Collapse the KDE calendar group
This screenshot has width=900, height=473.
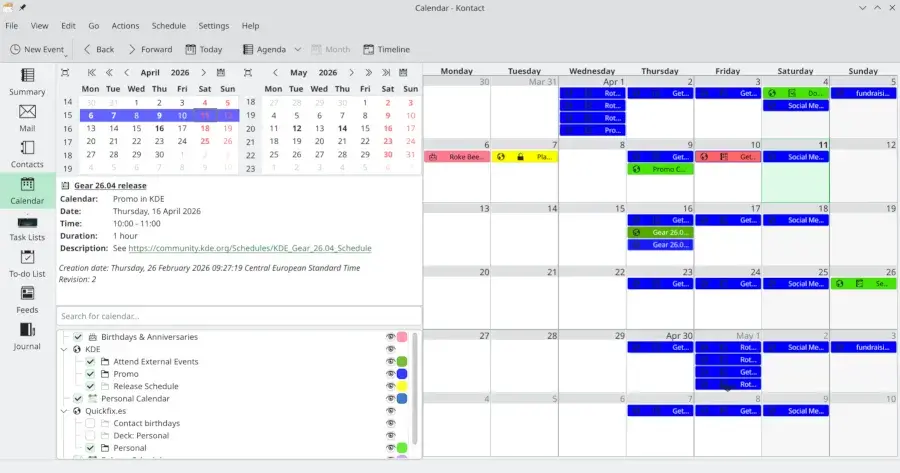[x=64, y=349]
